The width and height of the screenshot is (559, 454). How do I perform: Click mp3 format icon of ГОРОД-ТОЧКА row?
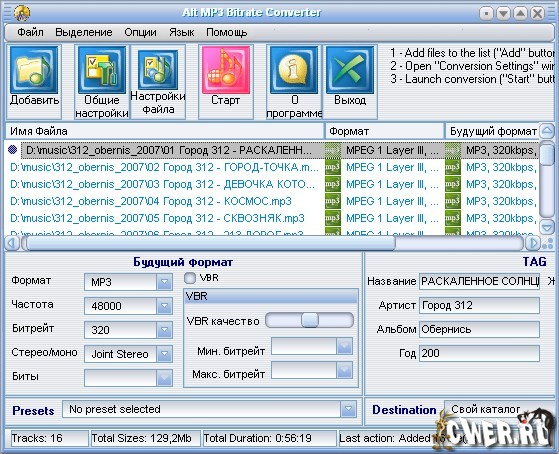(333, 167)
